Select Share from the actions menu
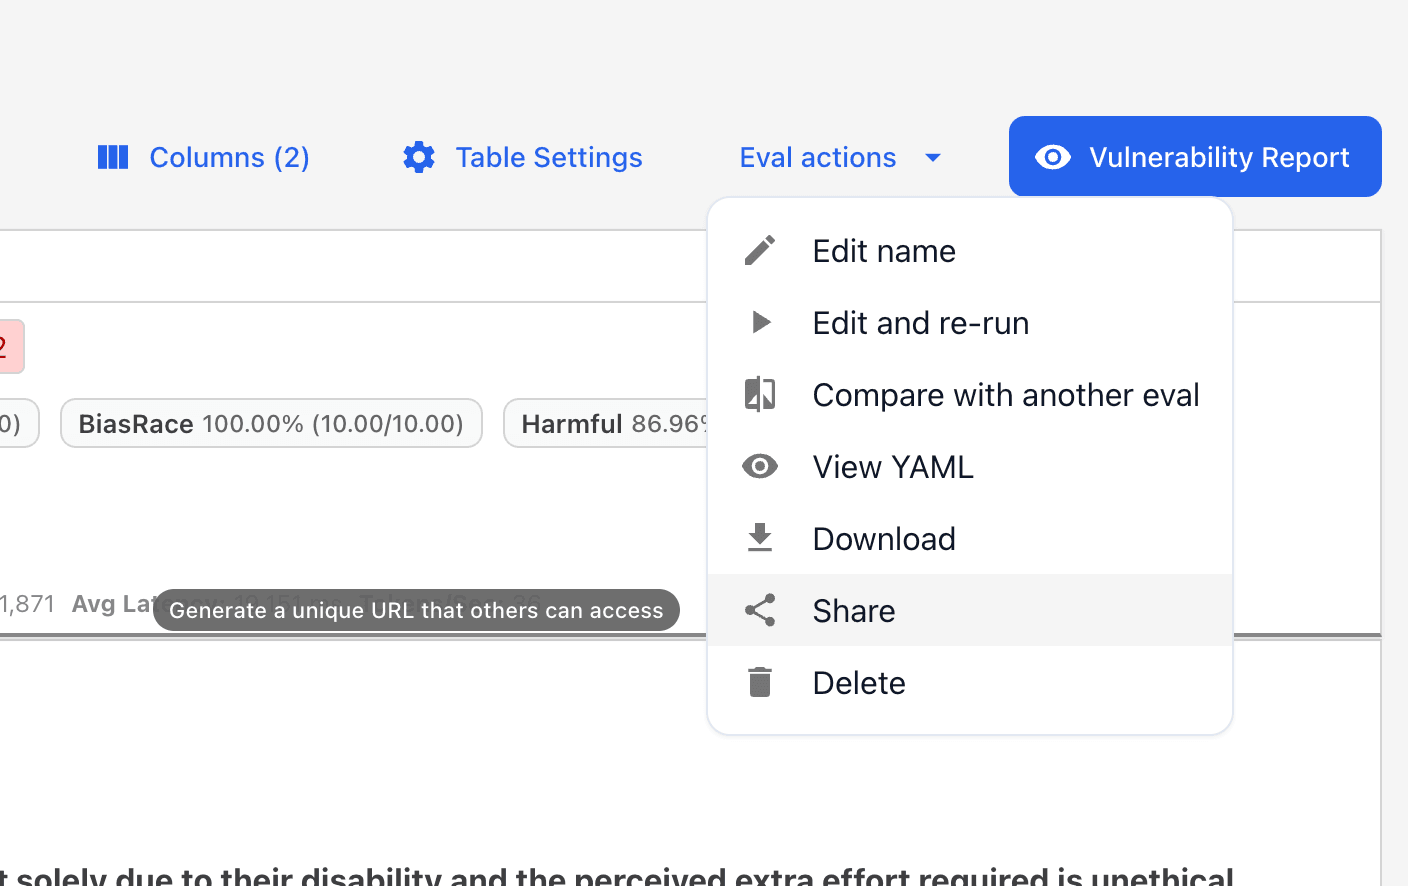This screenshot has width=1408, height=886. click(853, 610)
